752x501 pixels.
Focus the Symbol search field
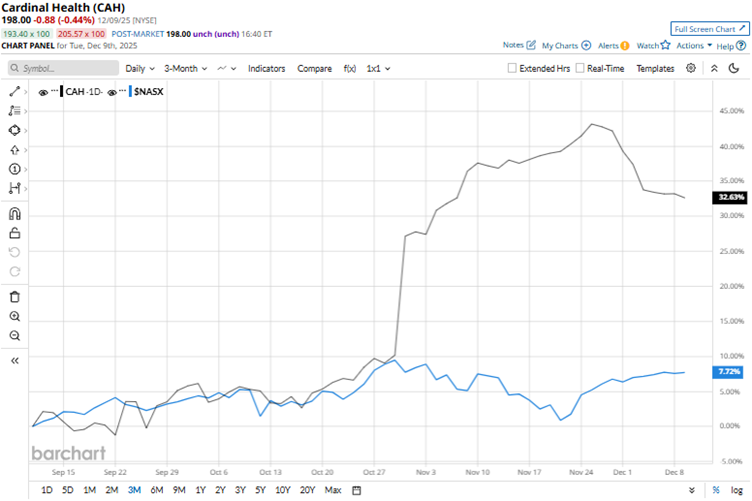(x=63, y=68)
